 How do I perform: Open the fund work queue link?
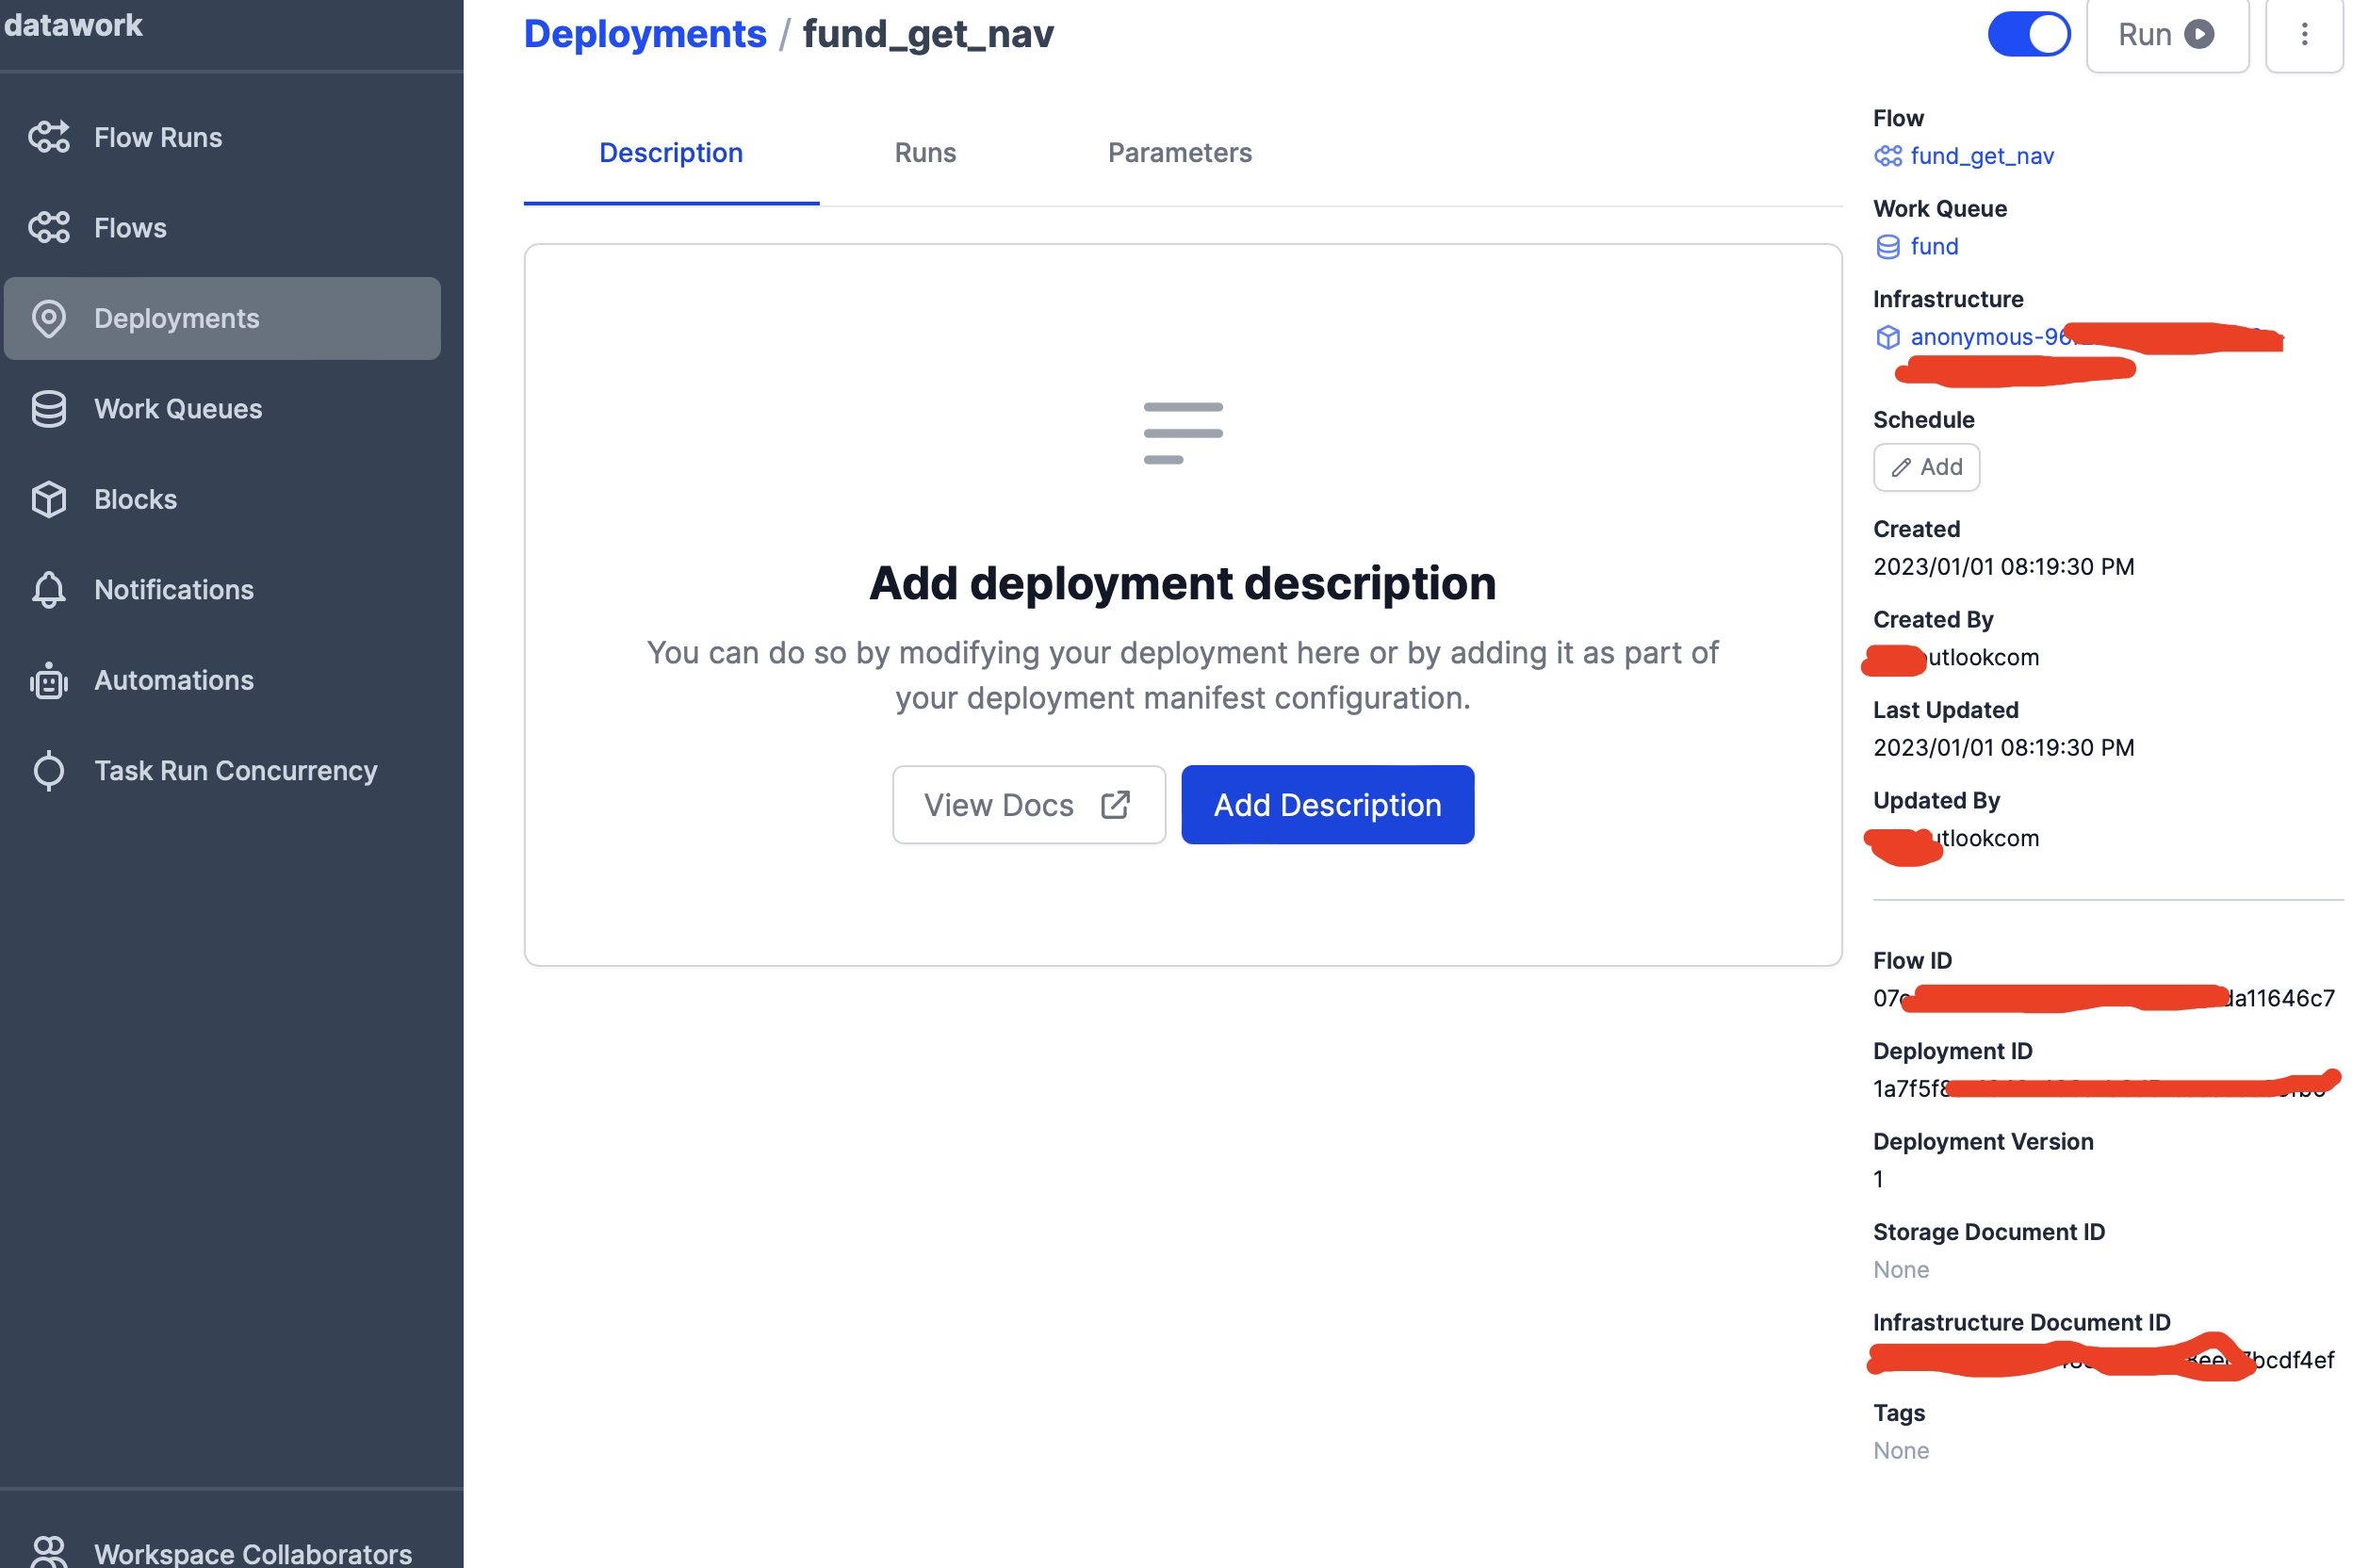click(x=1933, y=246)
